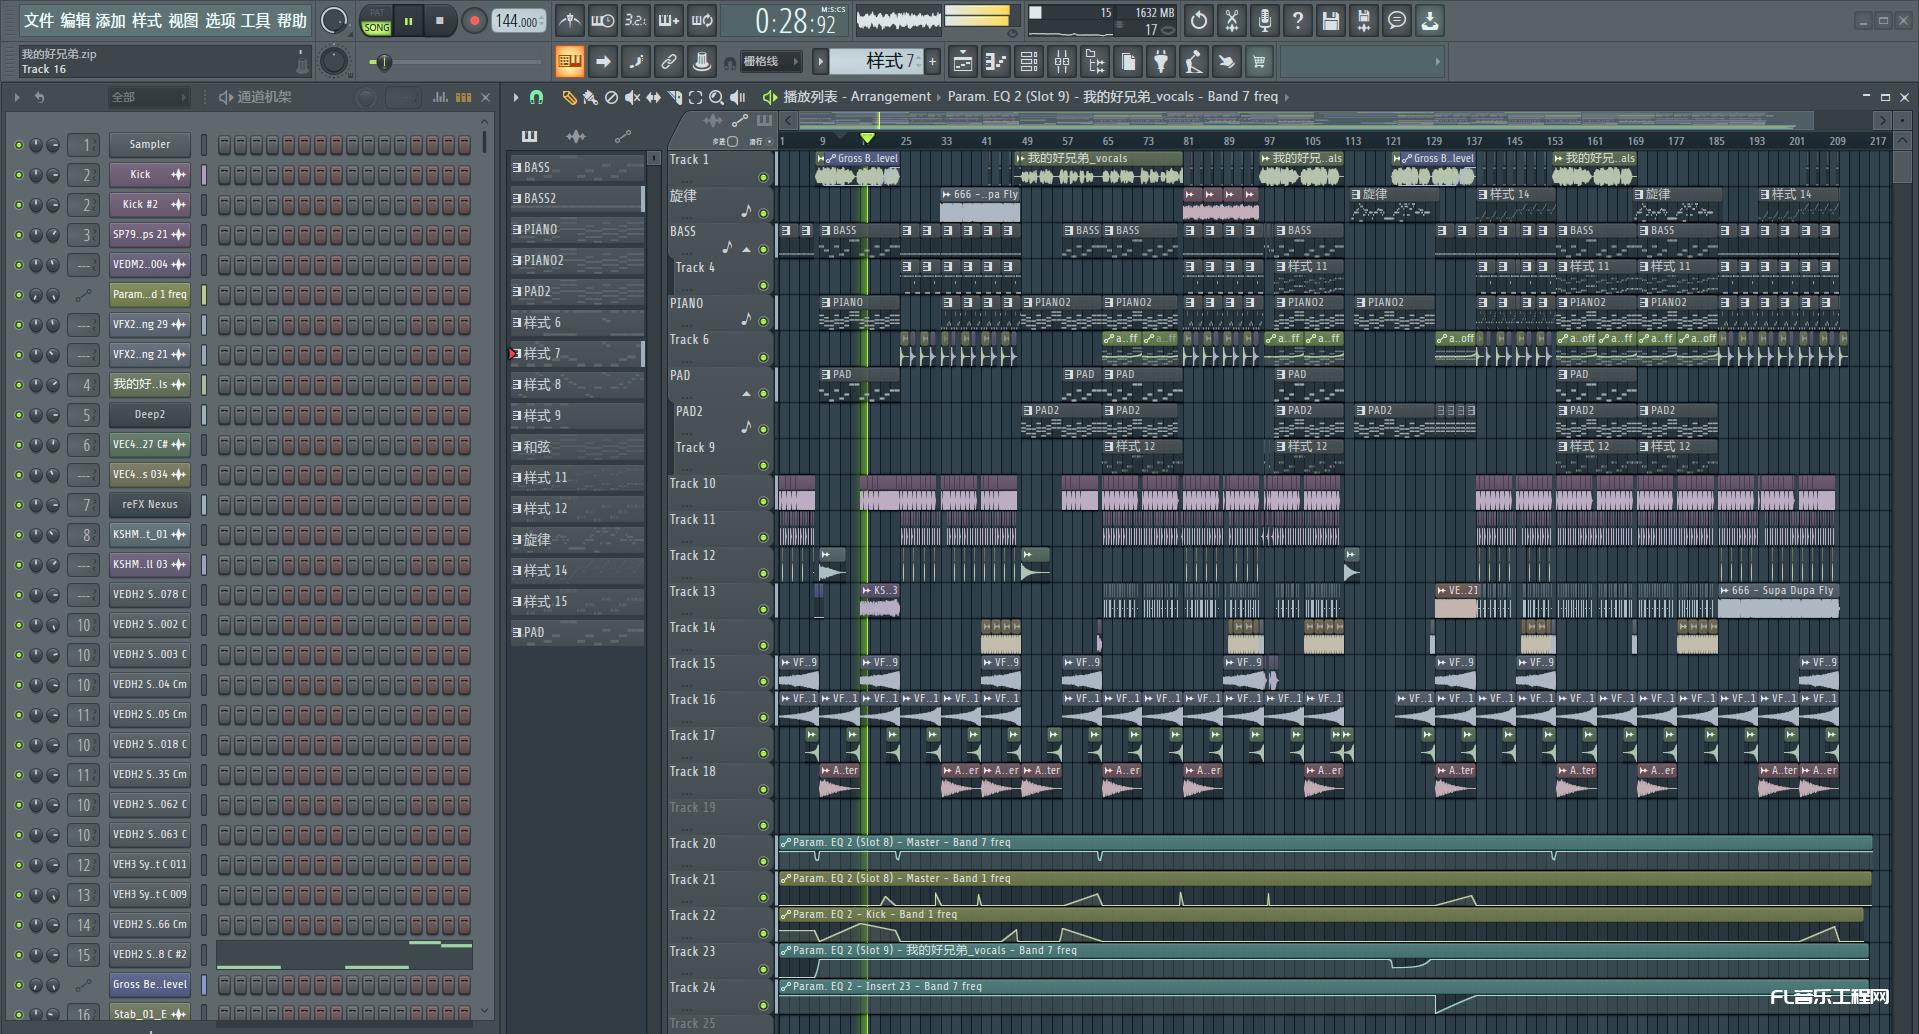Open the mixer view icon
The width and height of the screenshot is (1919, 1034).
point(1062,62)
